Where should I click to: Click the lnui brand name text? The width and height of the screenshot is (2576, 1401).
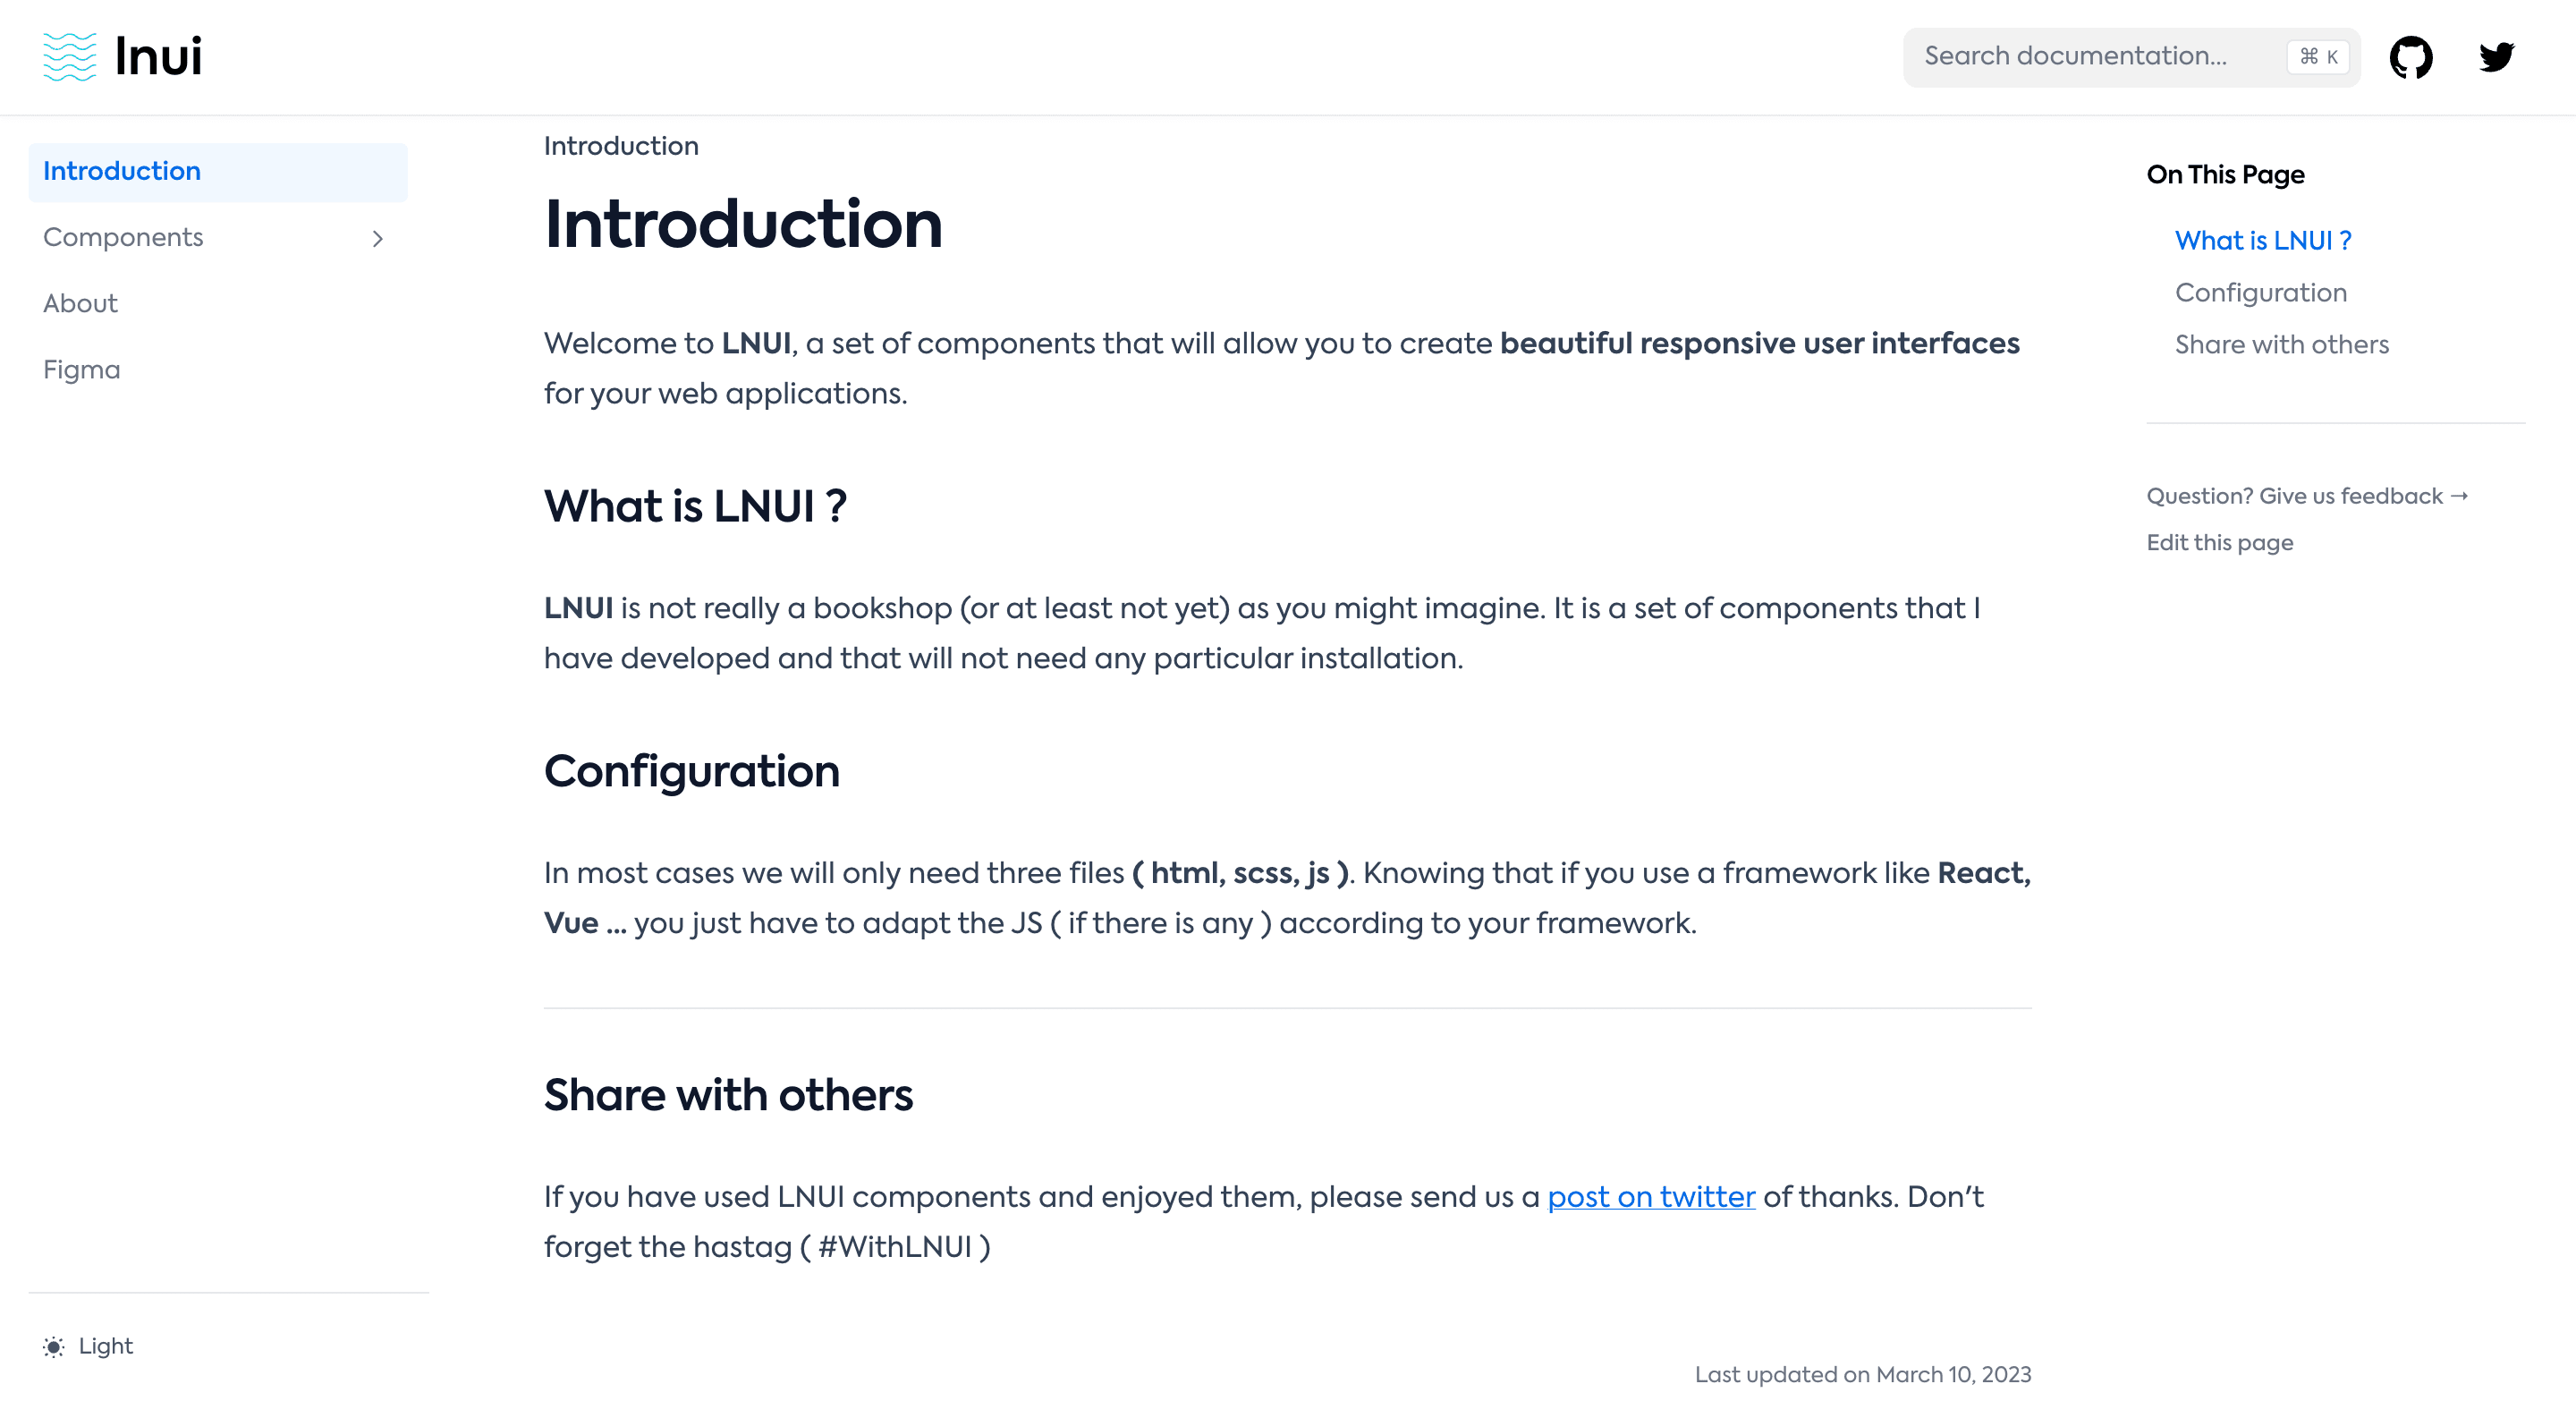tap(158, 57)
